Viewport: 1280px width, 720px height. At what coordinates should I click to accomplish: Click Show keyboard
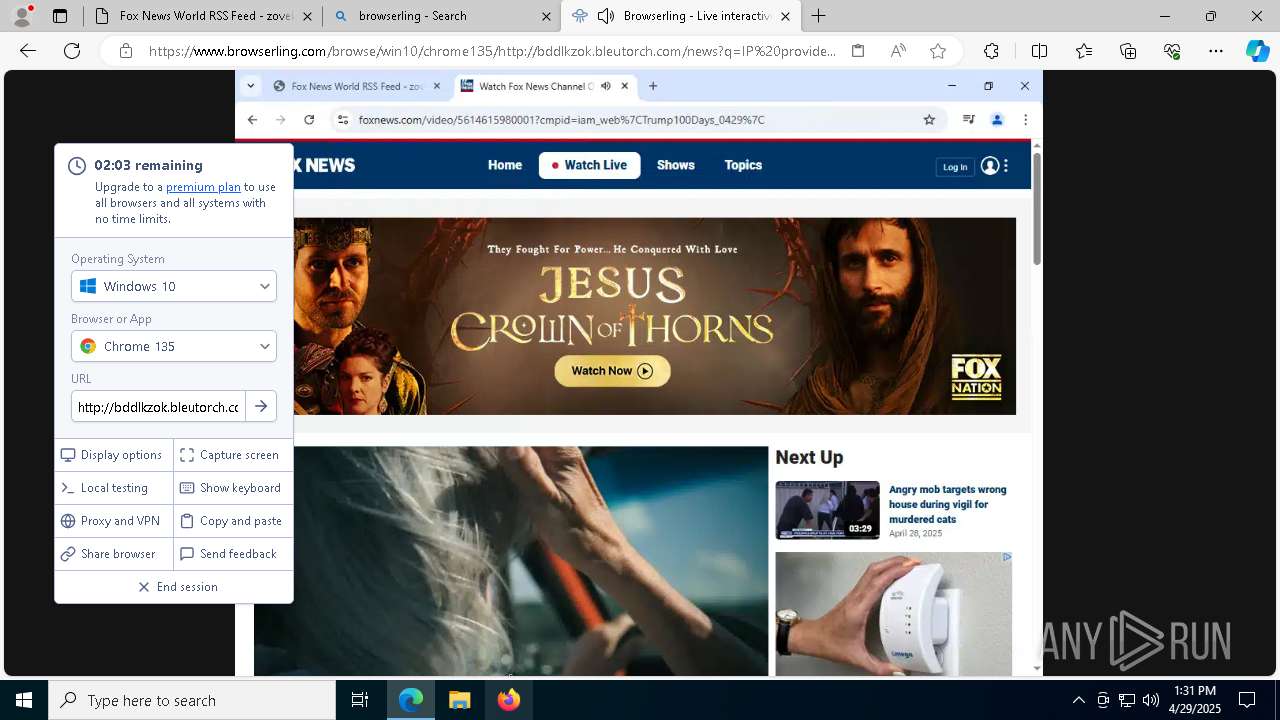pos(233,488)
